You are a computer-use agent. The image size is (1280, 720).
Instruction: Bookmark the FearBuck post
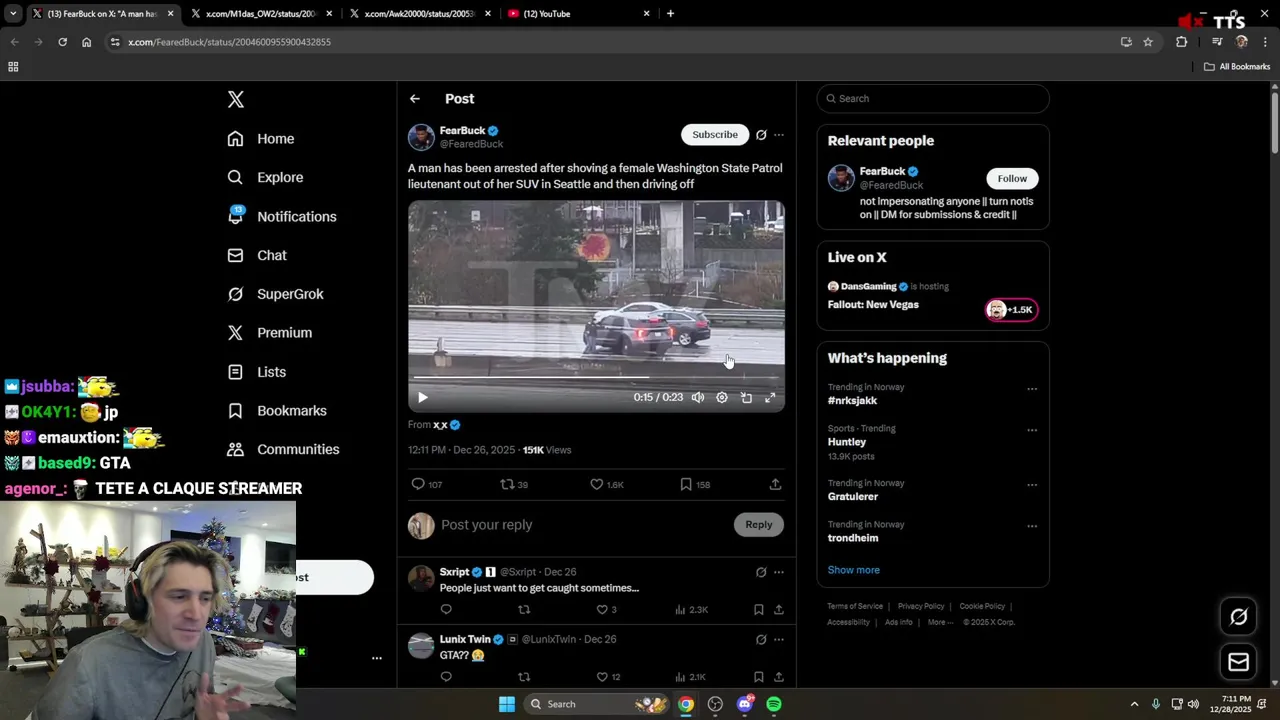point(695,484)
